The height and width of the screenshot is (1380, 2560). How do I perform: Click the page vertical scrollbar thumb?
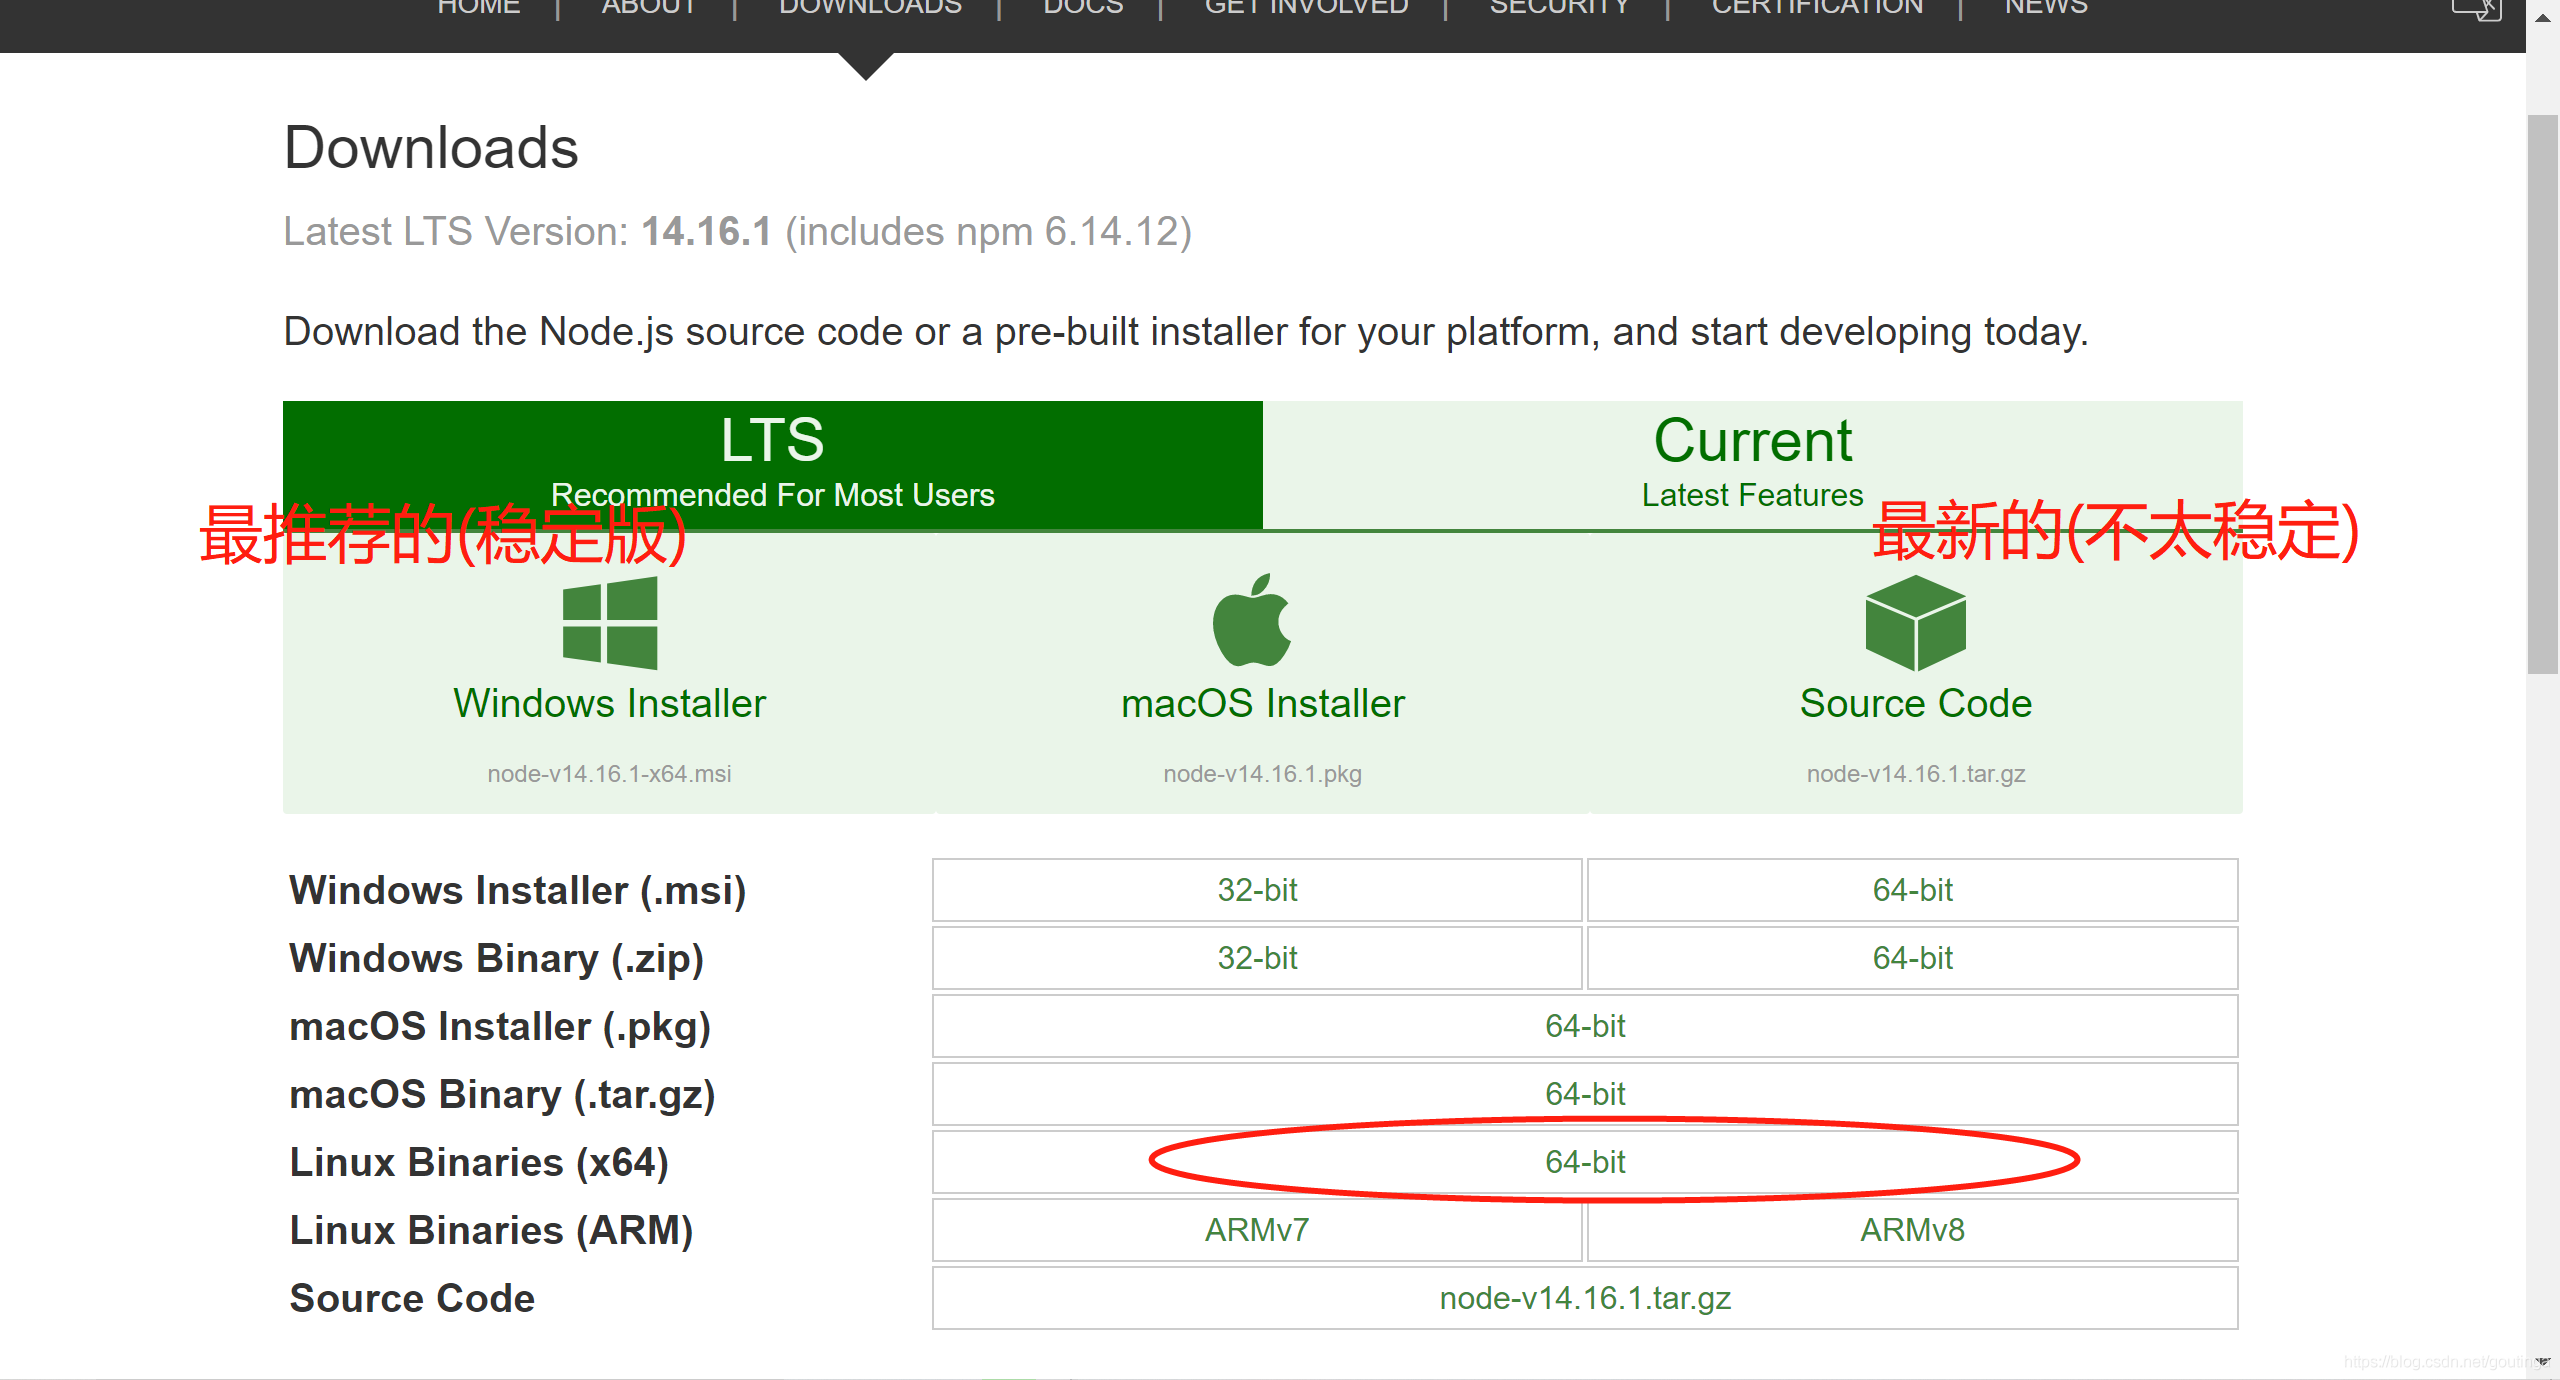2542,395
